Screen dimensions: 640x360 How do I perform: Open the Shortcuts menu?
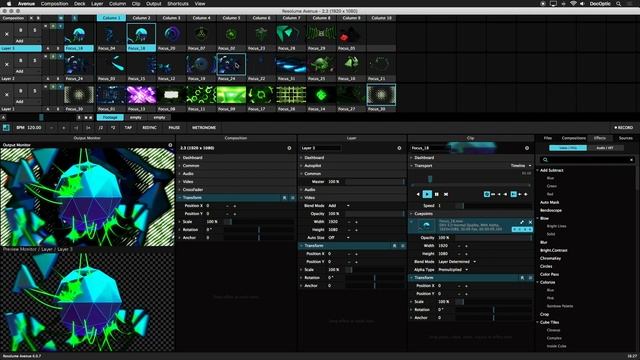[x=178, y=4]
